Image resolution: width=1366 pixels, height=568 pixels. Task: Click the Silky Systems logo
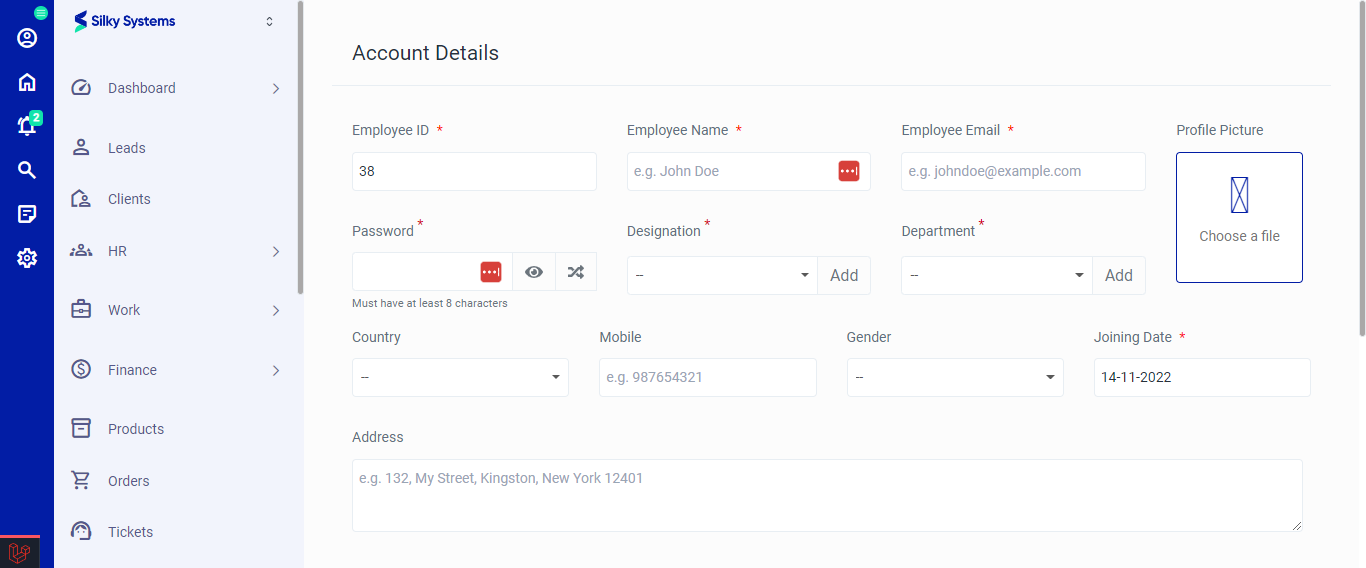125,21
